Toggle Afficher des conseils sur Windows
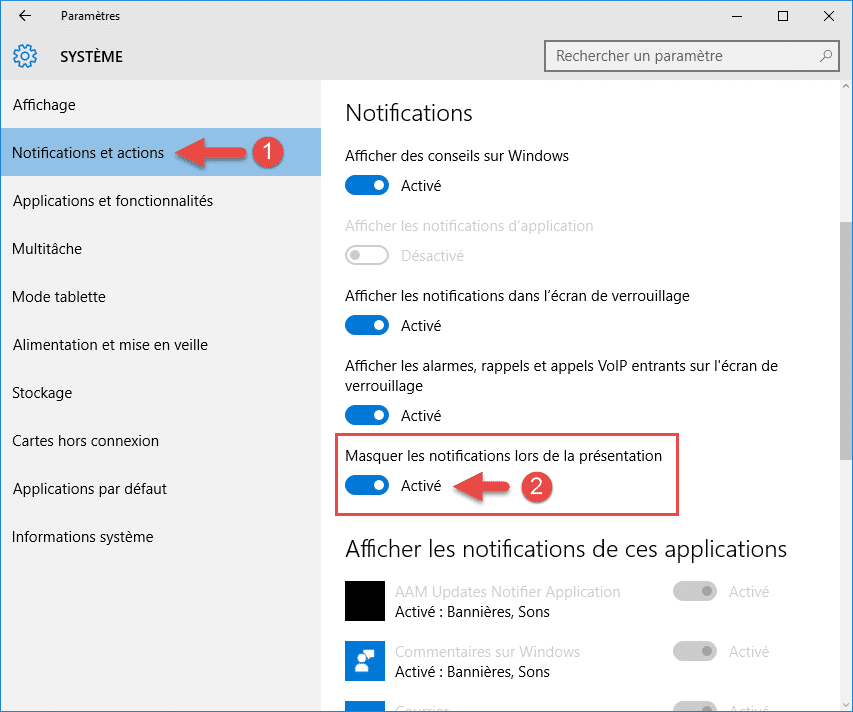 (x=367, y=185)
